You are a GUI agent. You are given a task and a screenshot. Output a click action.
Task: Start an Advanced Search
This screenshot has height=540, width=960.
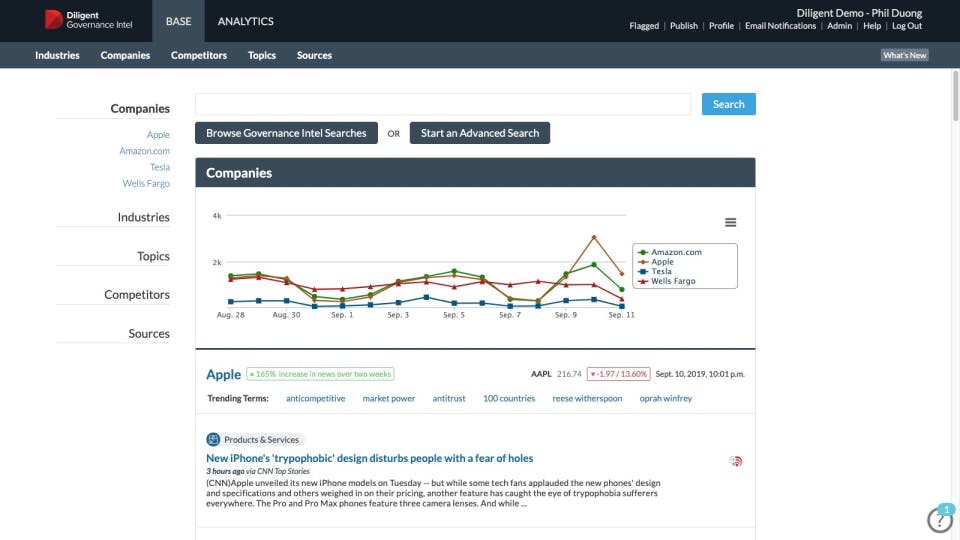point(479,133)
